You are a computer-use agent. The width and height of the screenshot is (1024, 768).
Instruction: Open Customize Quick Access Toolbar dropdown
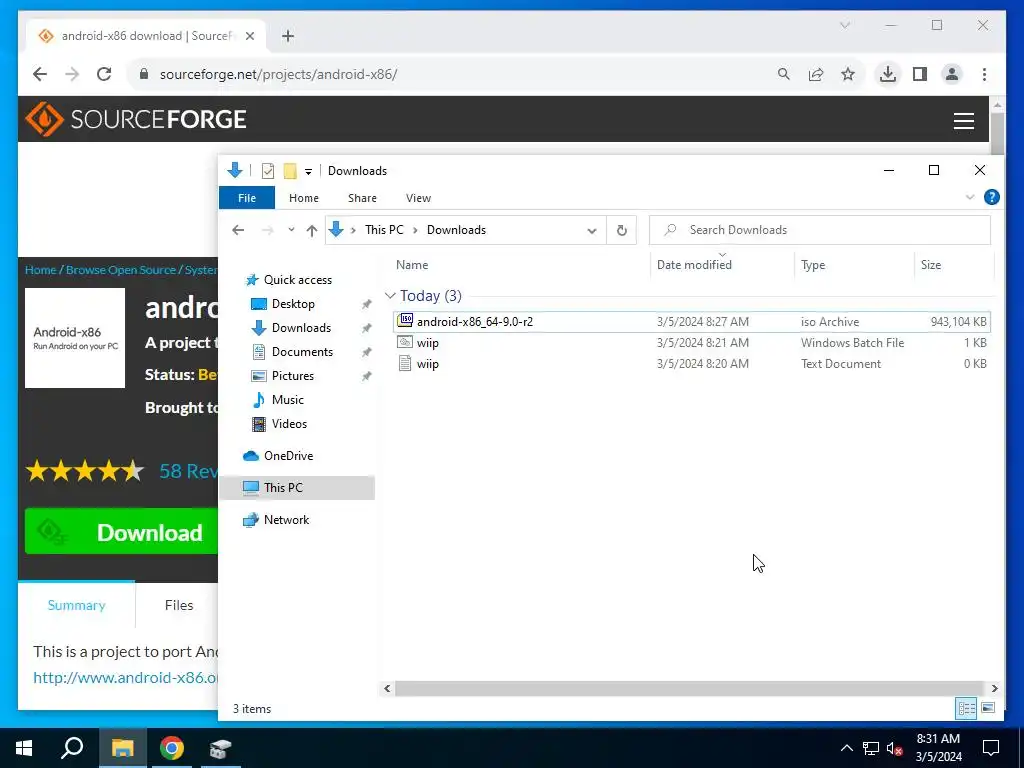point(308,171)
